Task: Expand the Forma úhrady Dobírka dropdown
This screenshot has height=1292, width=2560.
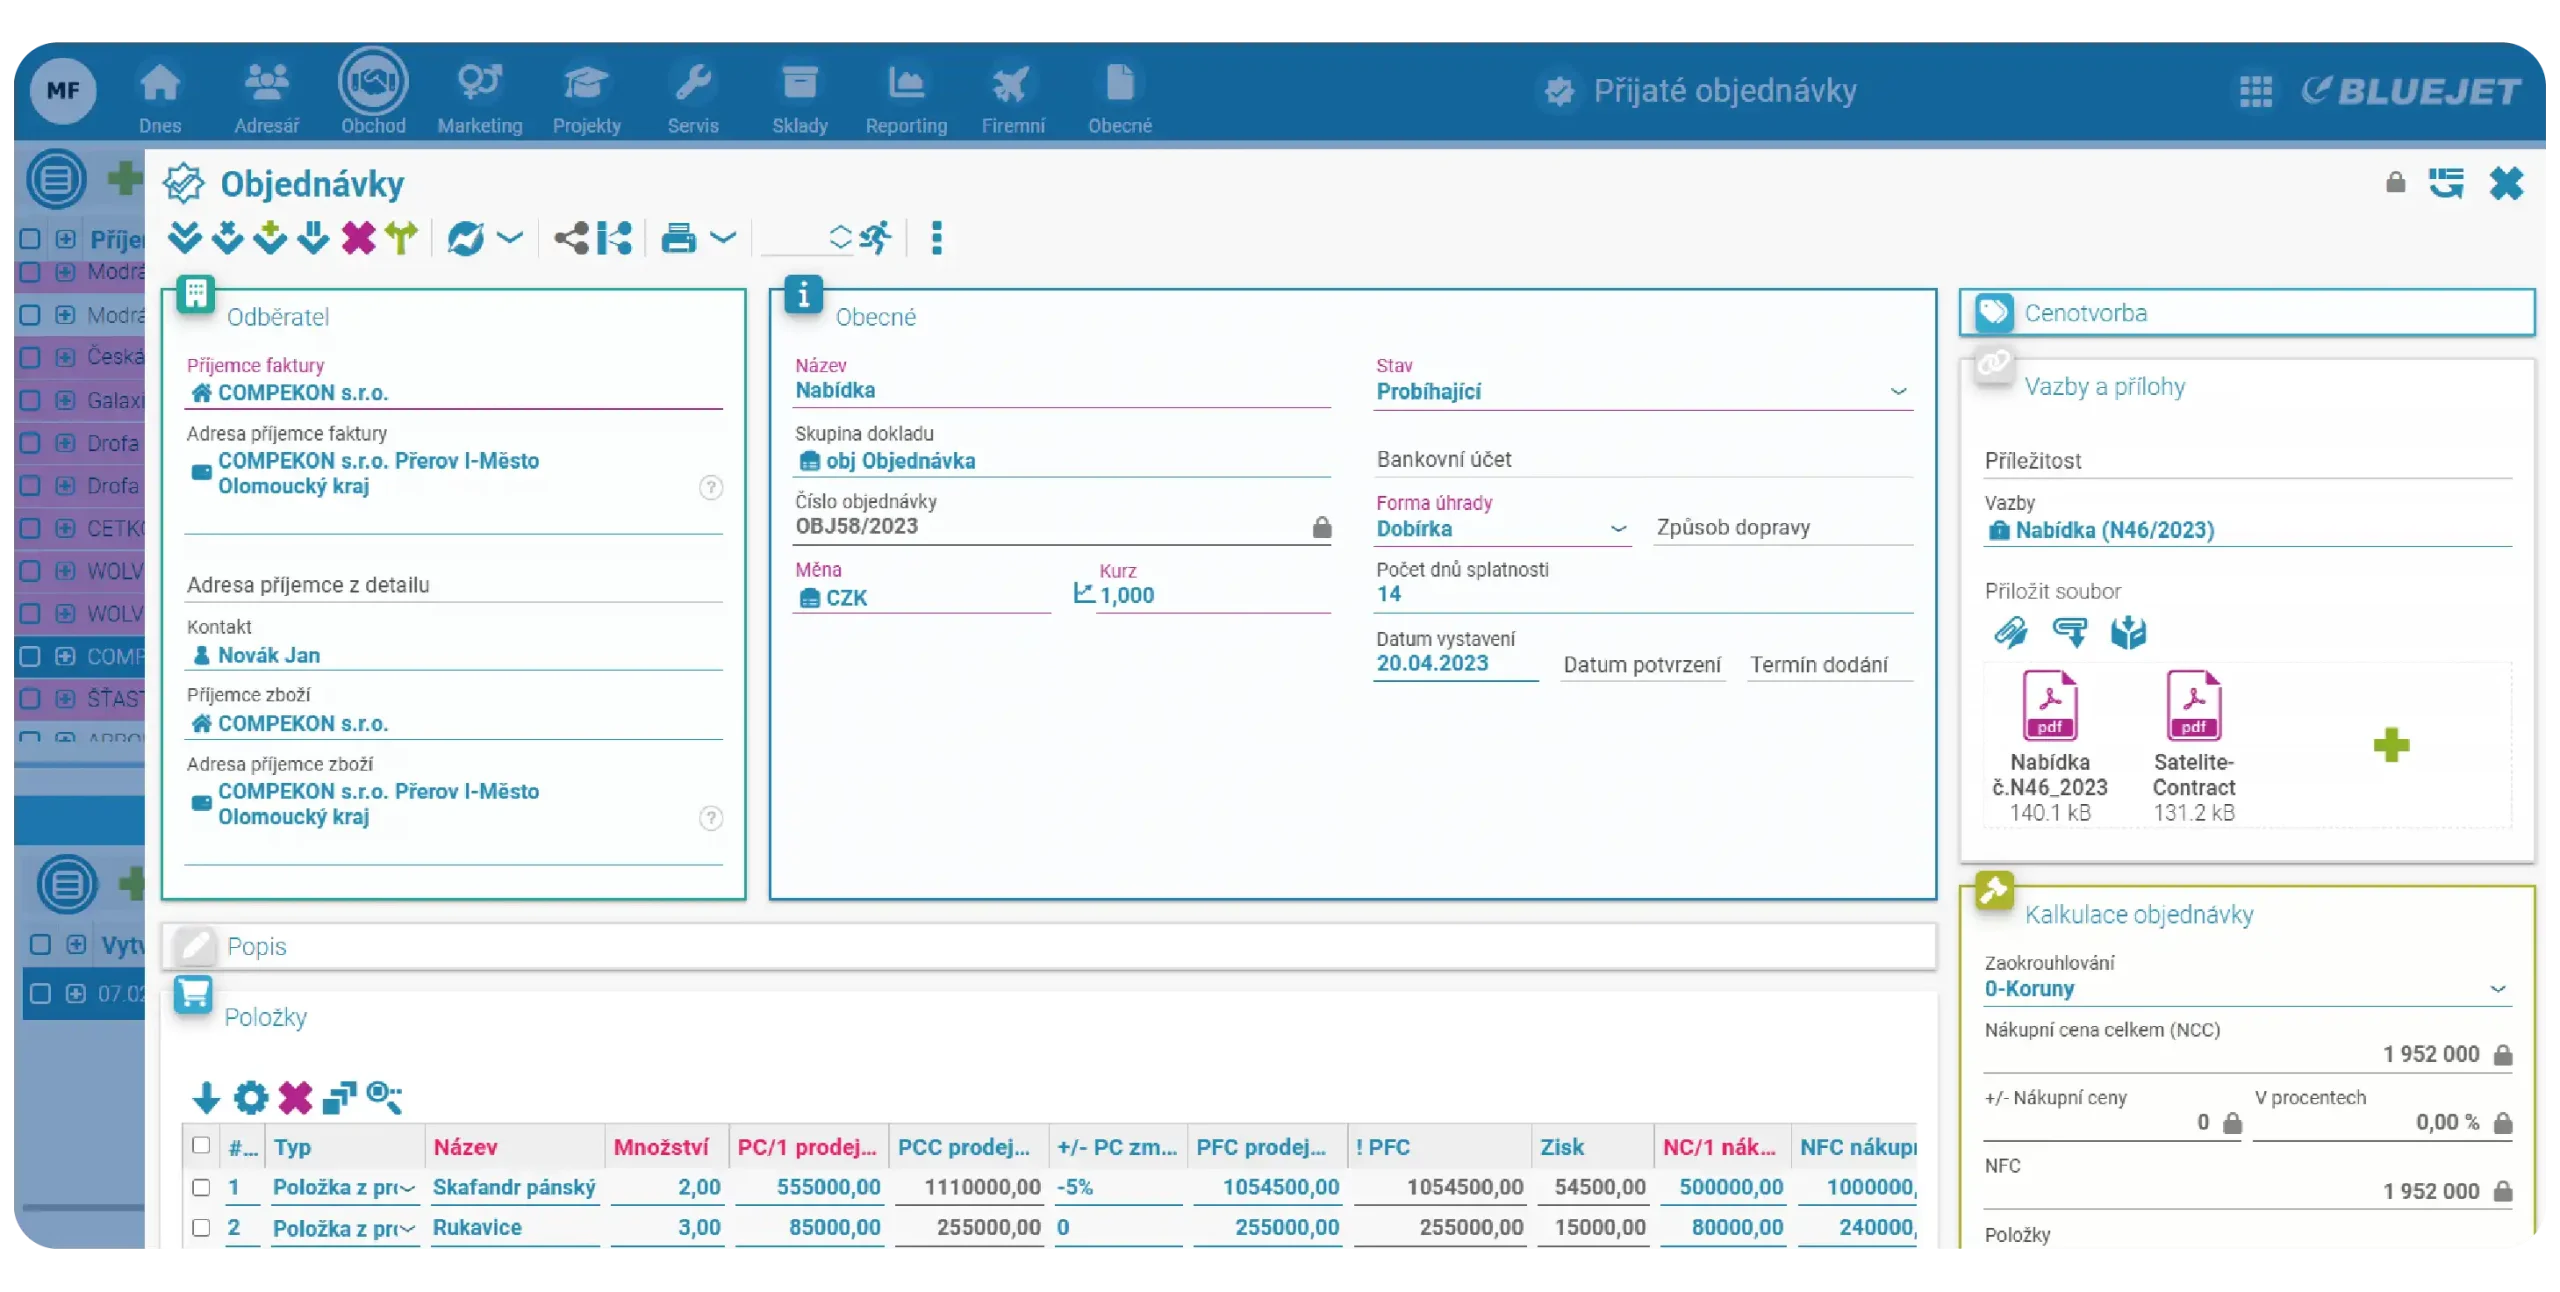Action: 1618,529
